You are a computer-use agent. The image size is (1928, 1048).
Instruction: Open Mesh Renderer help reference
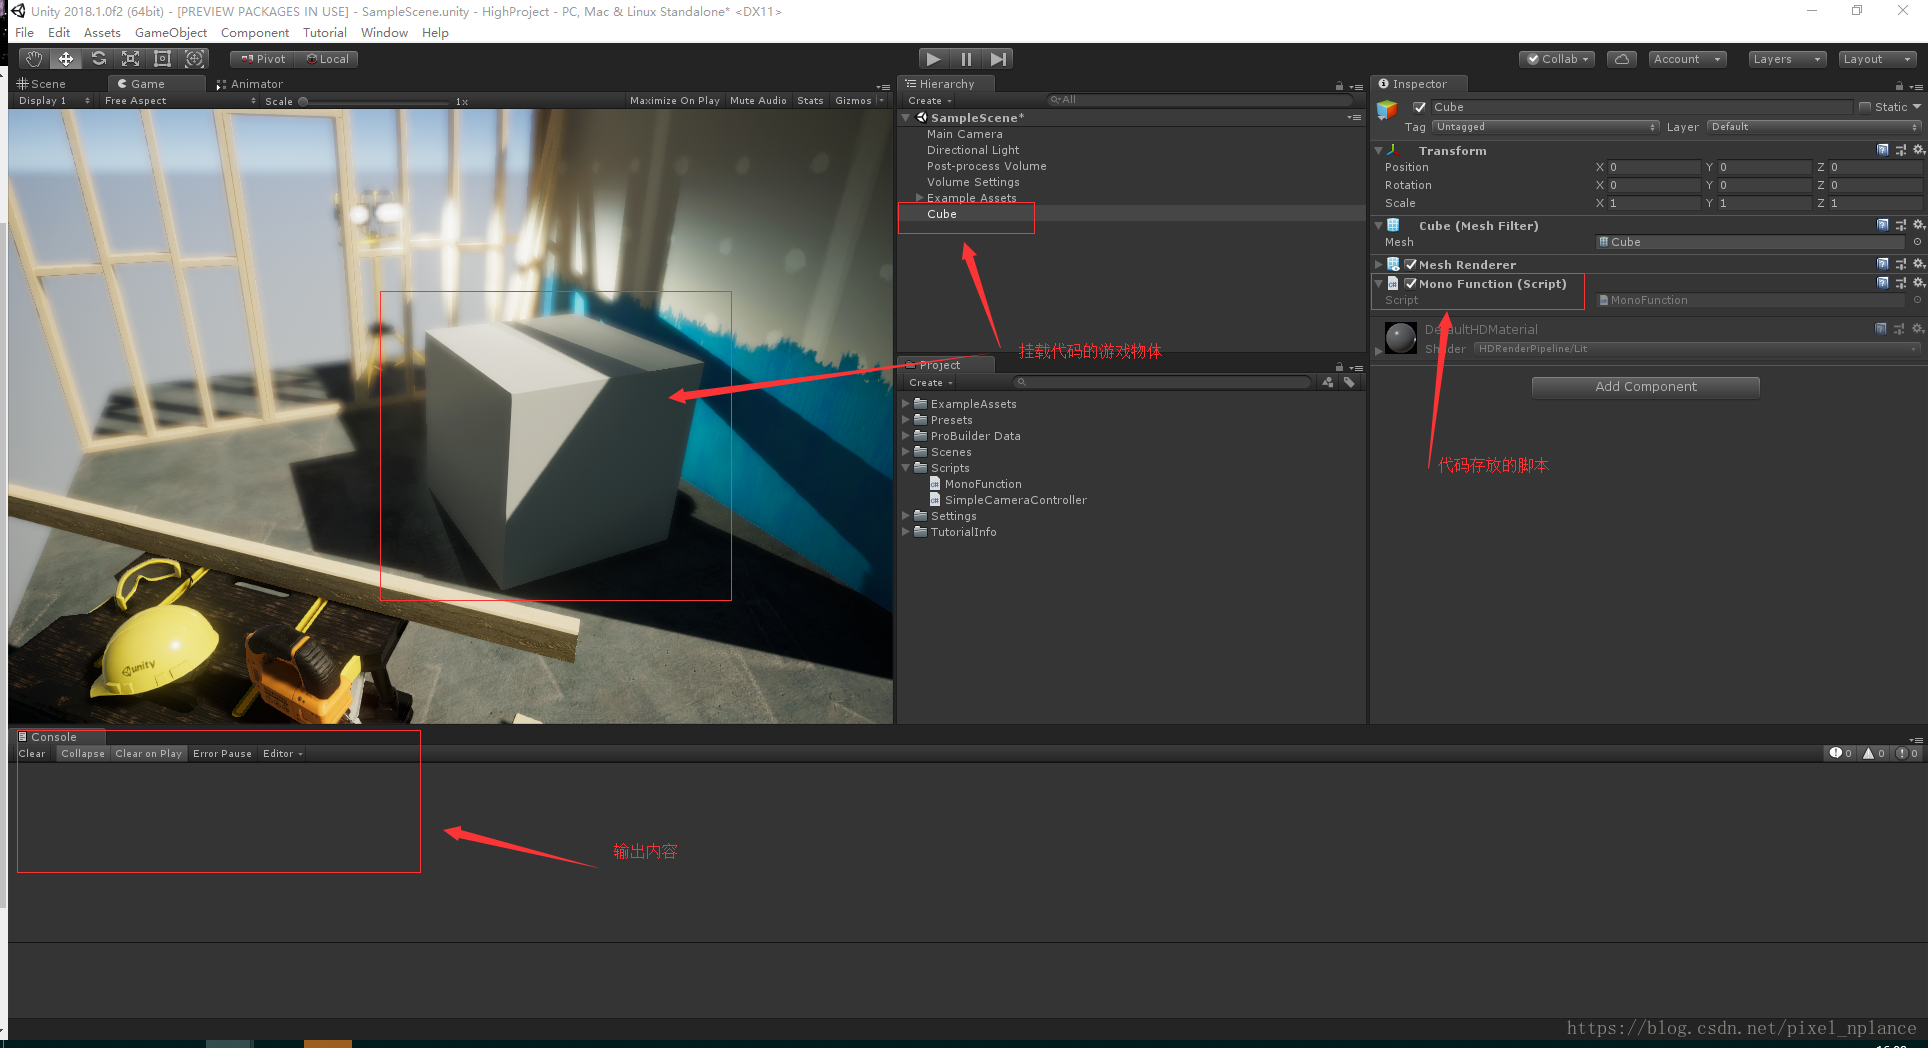click(x=1883, y=264)
